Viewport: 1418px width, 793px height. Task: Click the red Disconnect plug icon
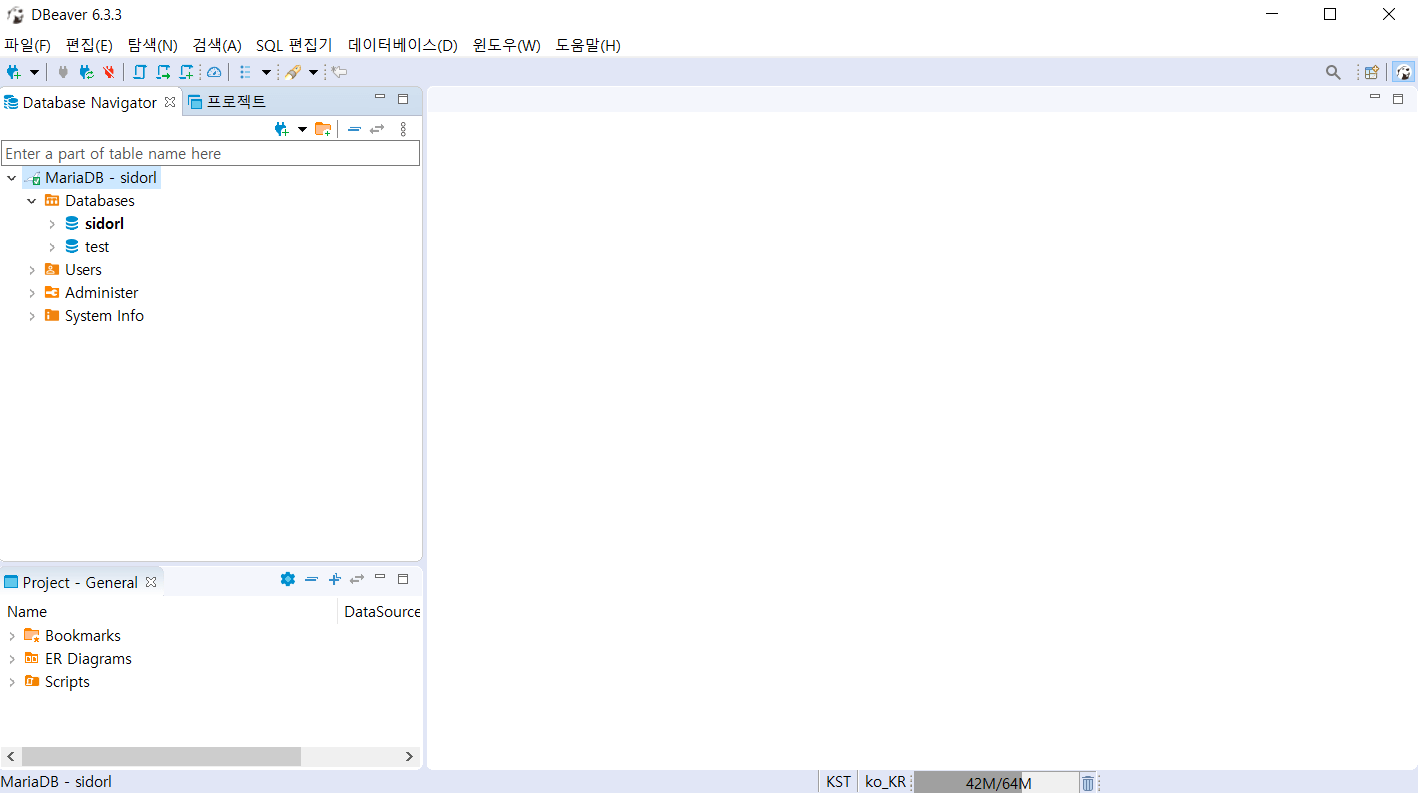pyautogui.click(x=109, y=72)
